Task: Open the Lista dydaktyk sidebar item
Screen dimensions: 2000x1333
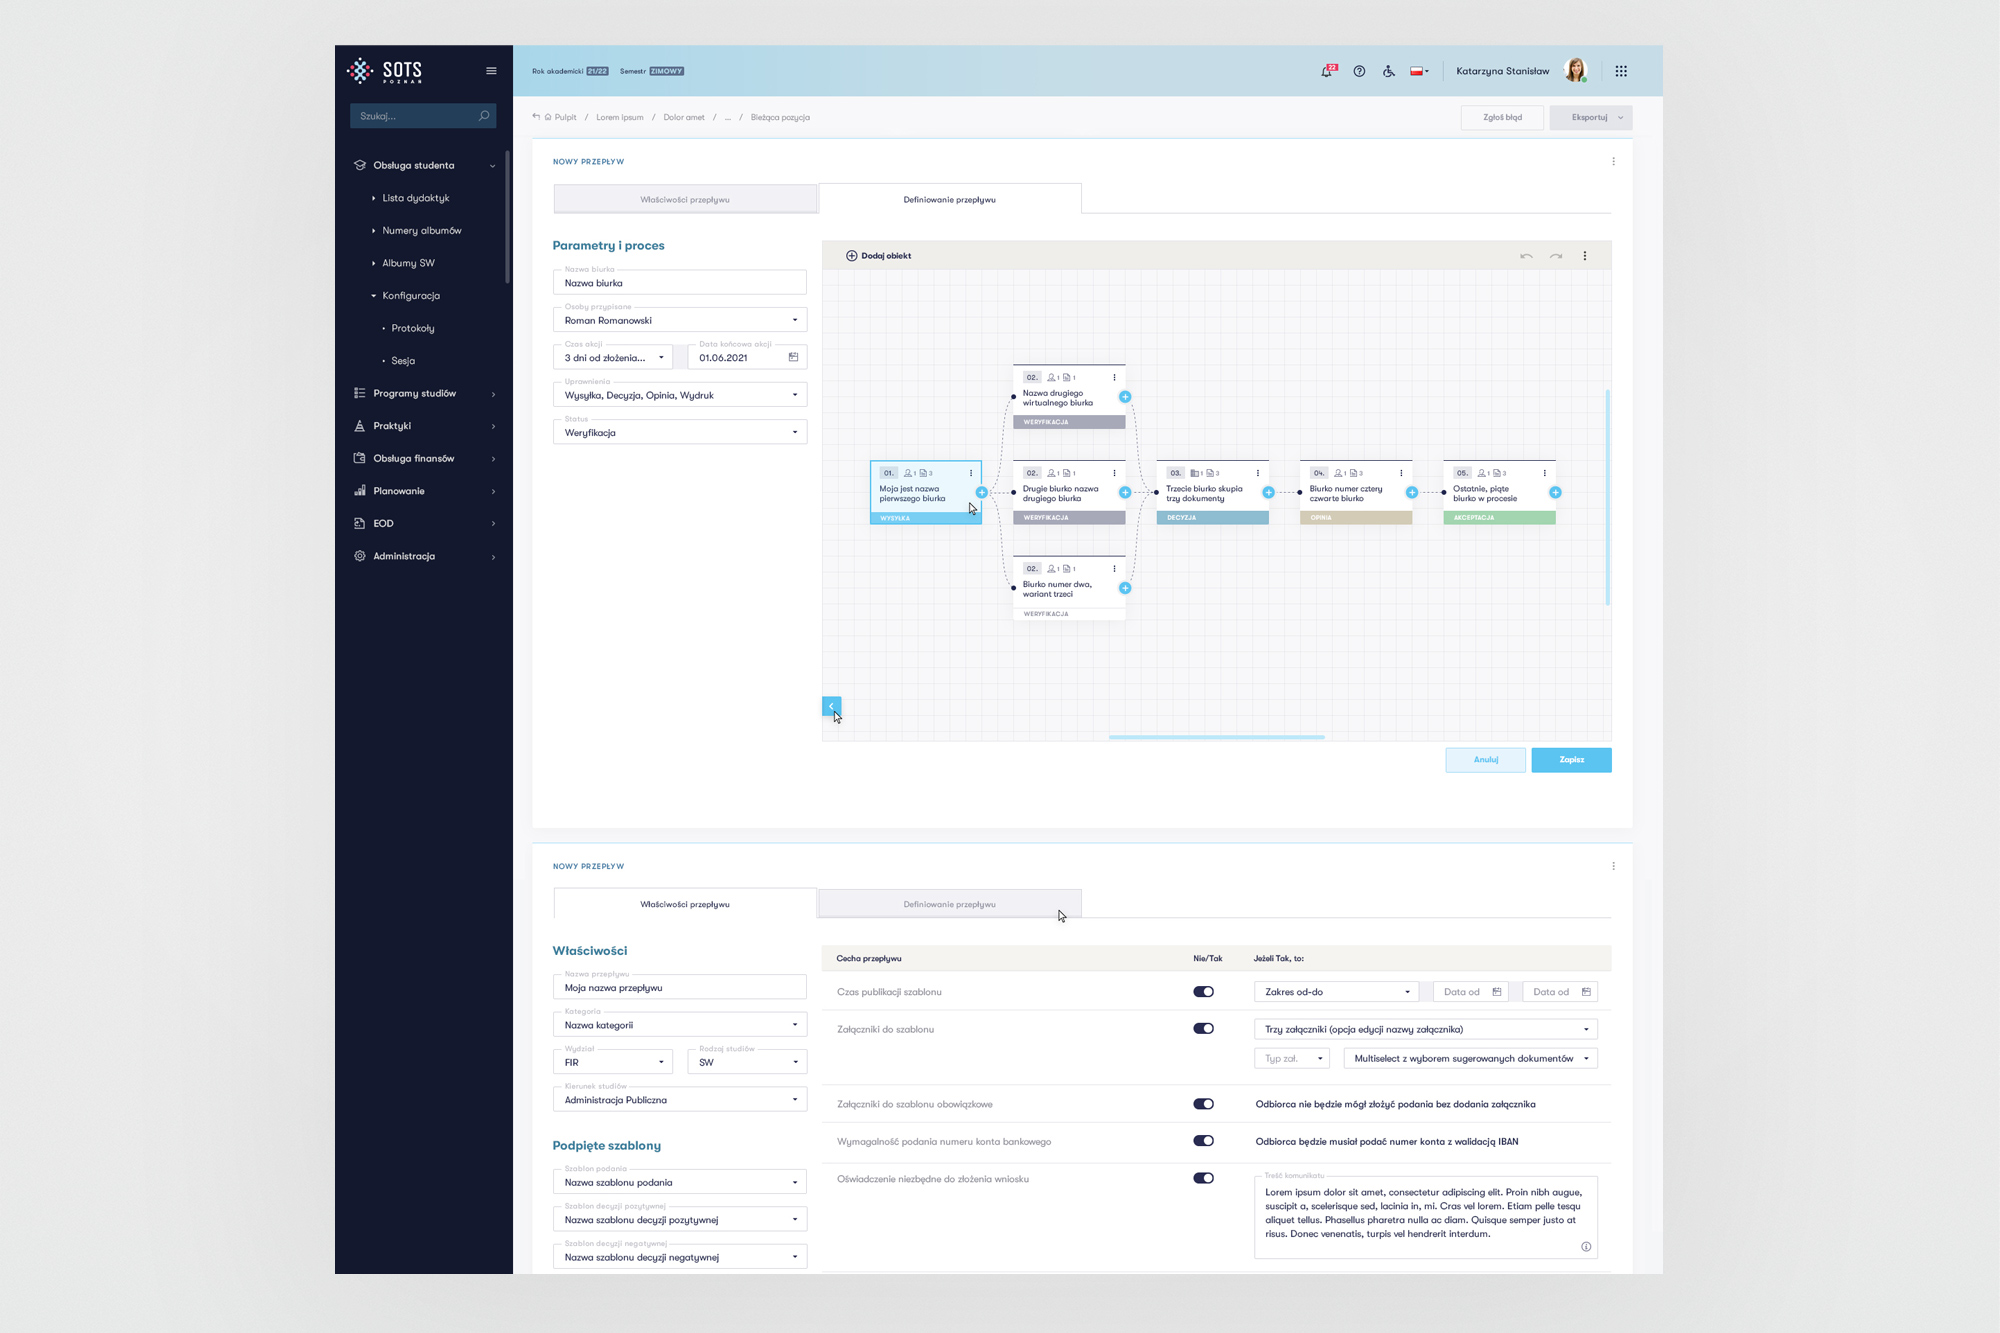Action: point(416,198)
